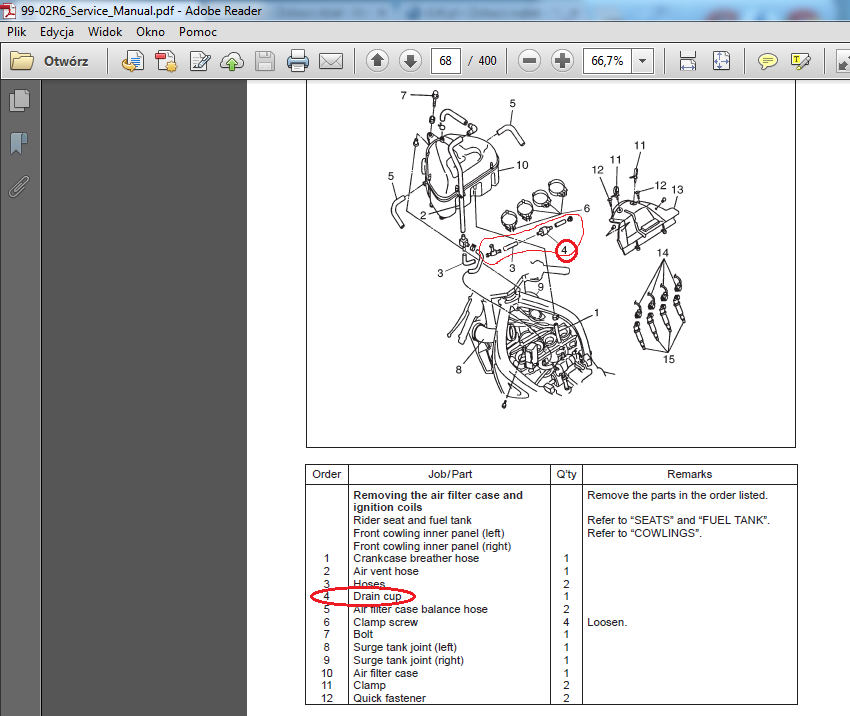Print the document using printer icon
850x716 pixels.
click(x=298, y=61)
